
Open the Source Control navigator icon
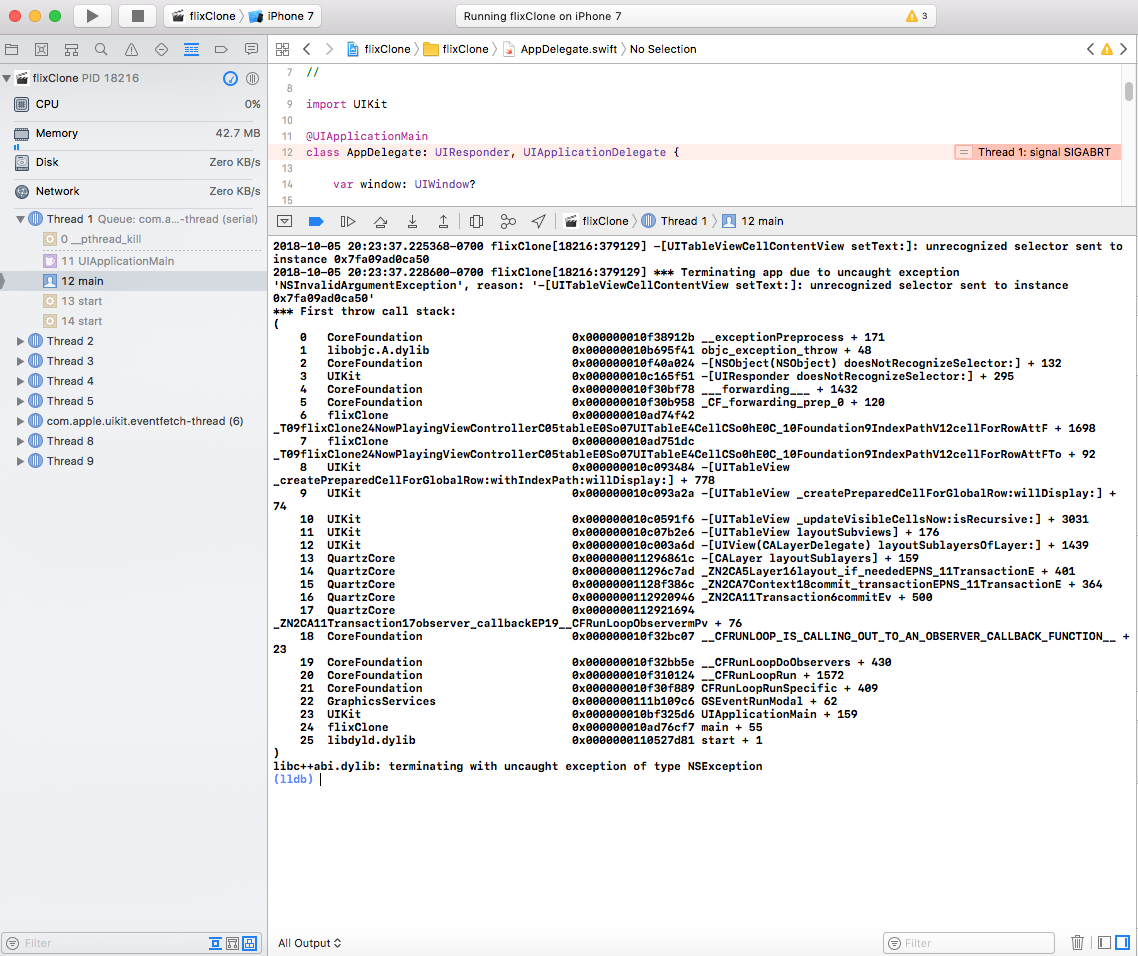[41, 49]
